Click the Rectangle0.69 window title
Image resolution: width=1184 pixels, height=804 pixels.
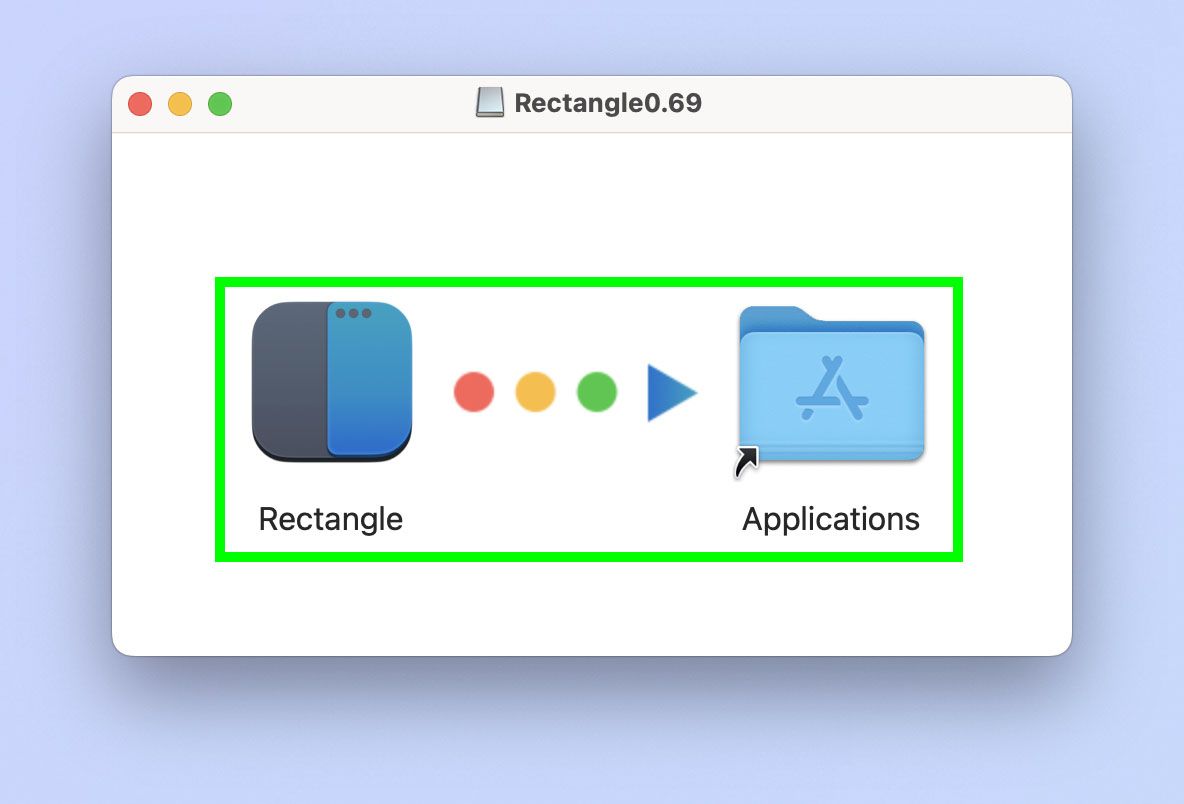tap(607, 103)
